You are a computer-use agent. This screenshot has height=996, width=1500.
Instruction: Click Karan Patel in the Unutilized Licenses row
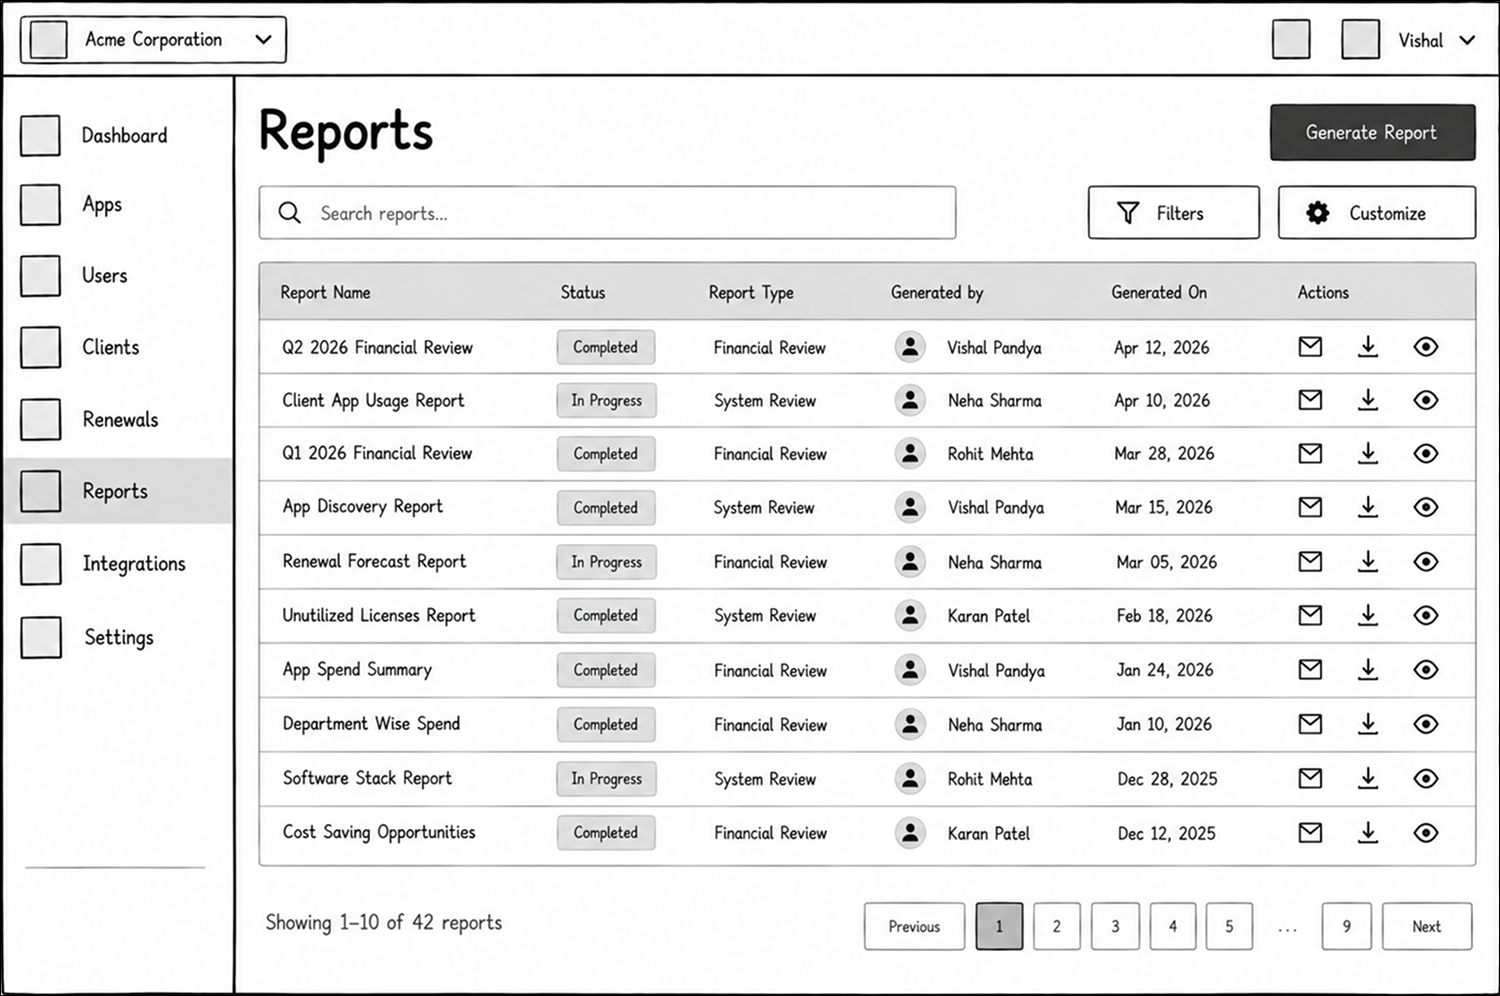coord(989,616)
